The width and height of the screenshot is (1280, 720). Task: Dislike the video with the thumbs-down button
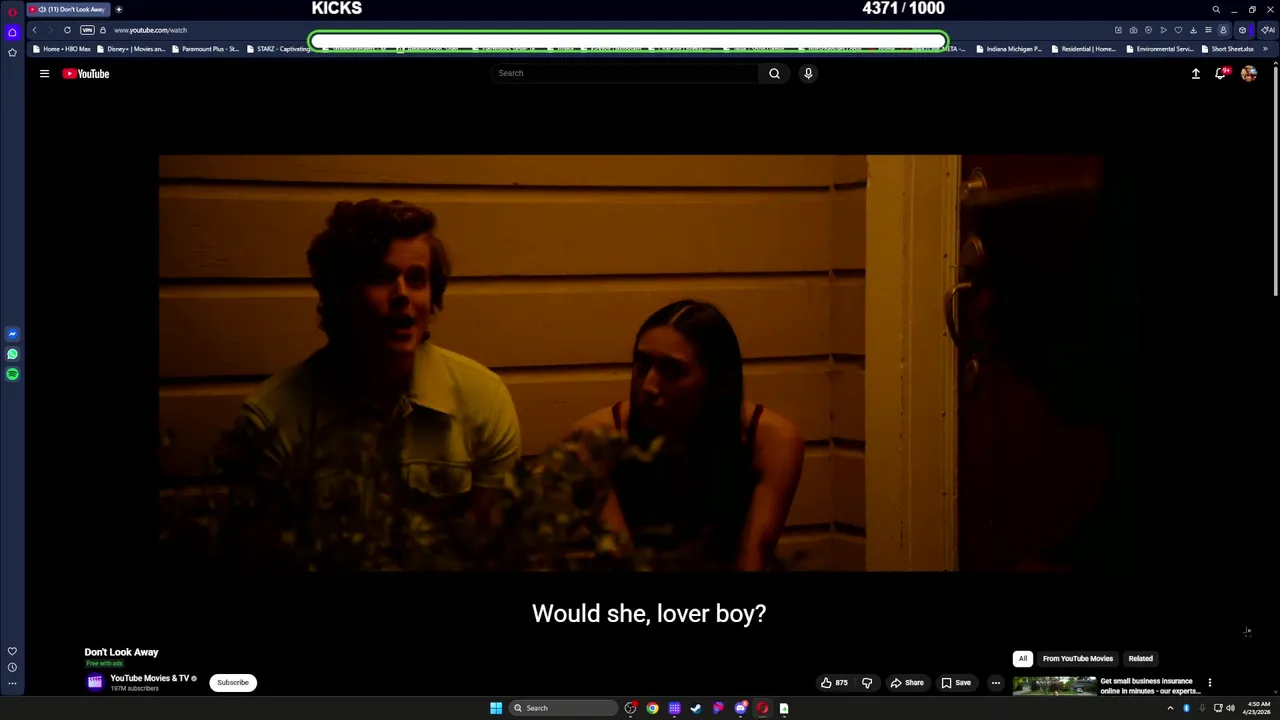tap(867, 683)
